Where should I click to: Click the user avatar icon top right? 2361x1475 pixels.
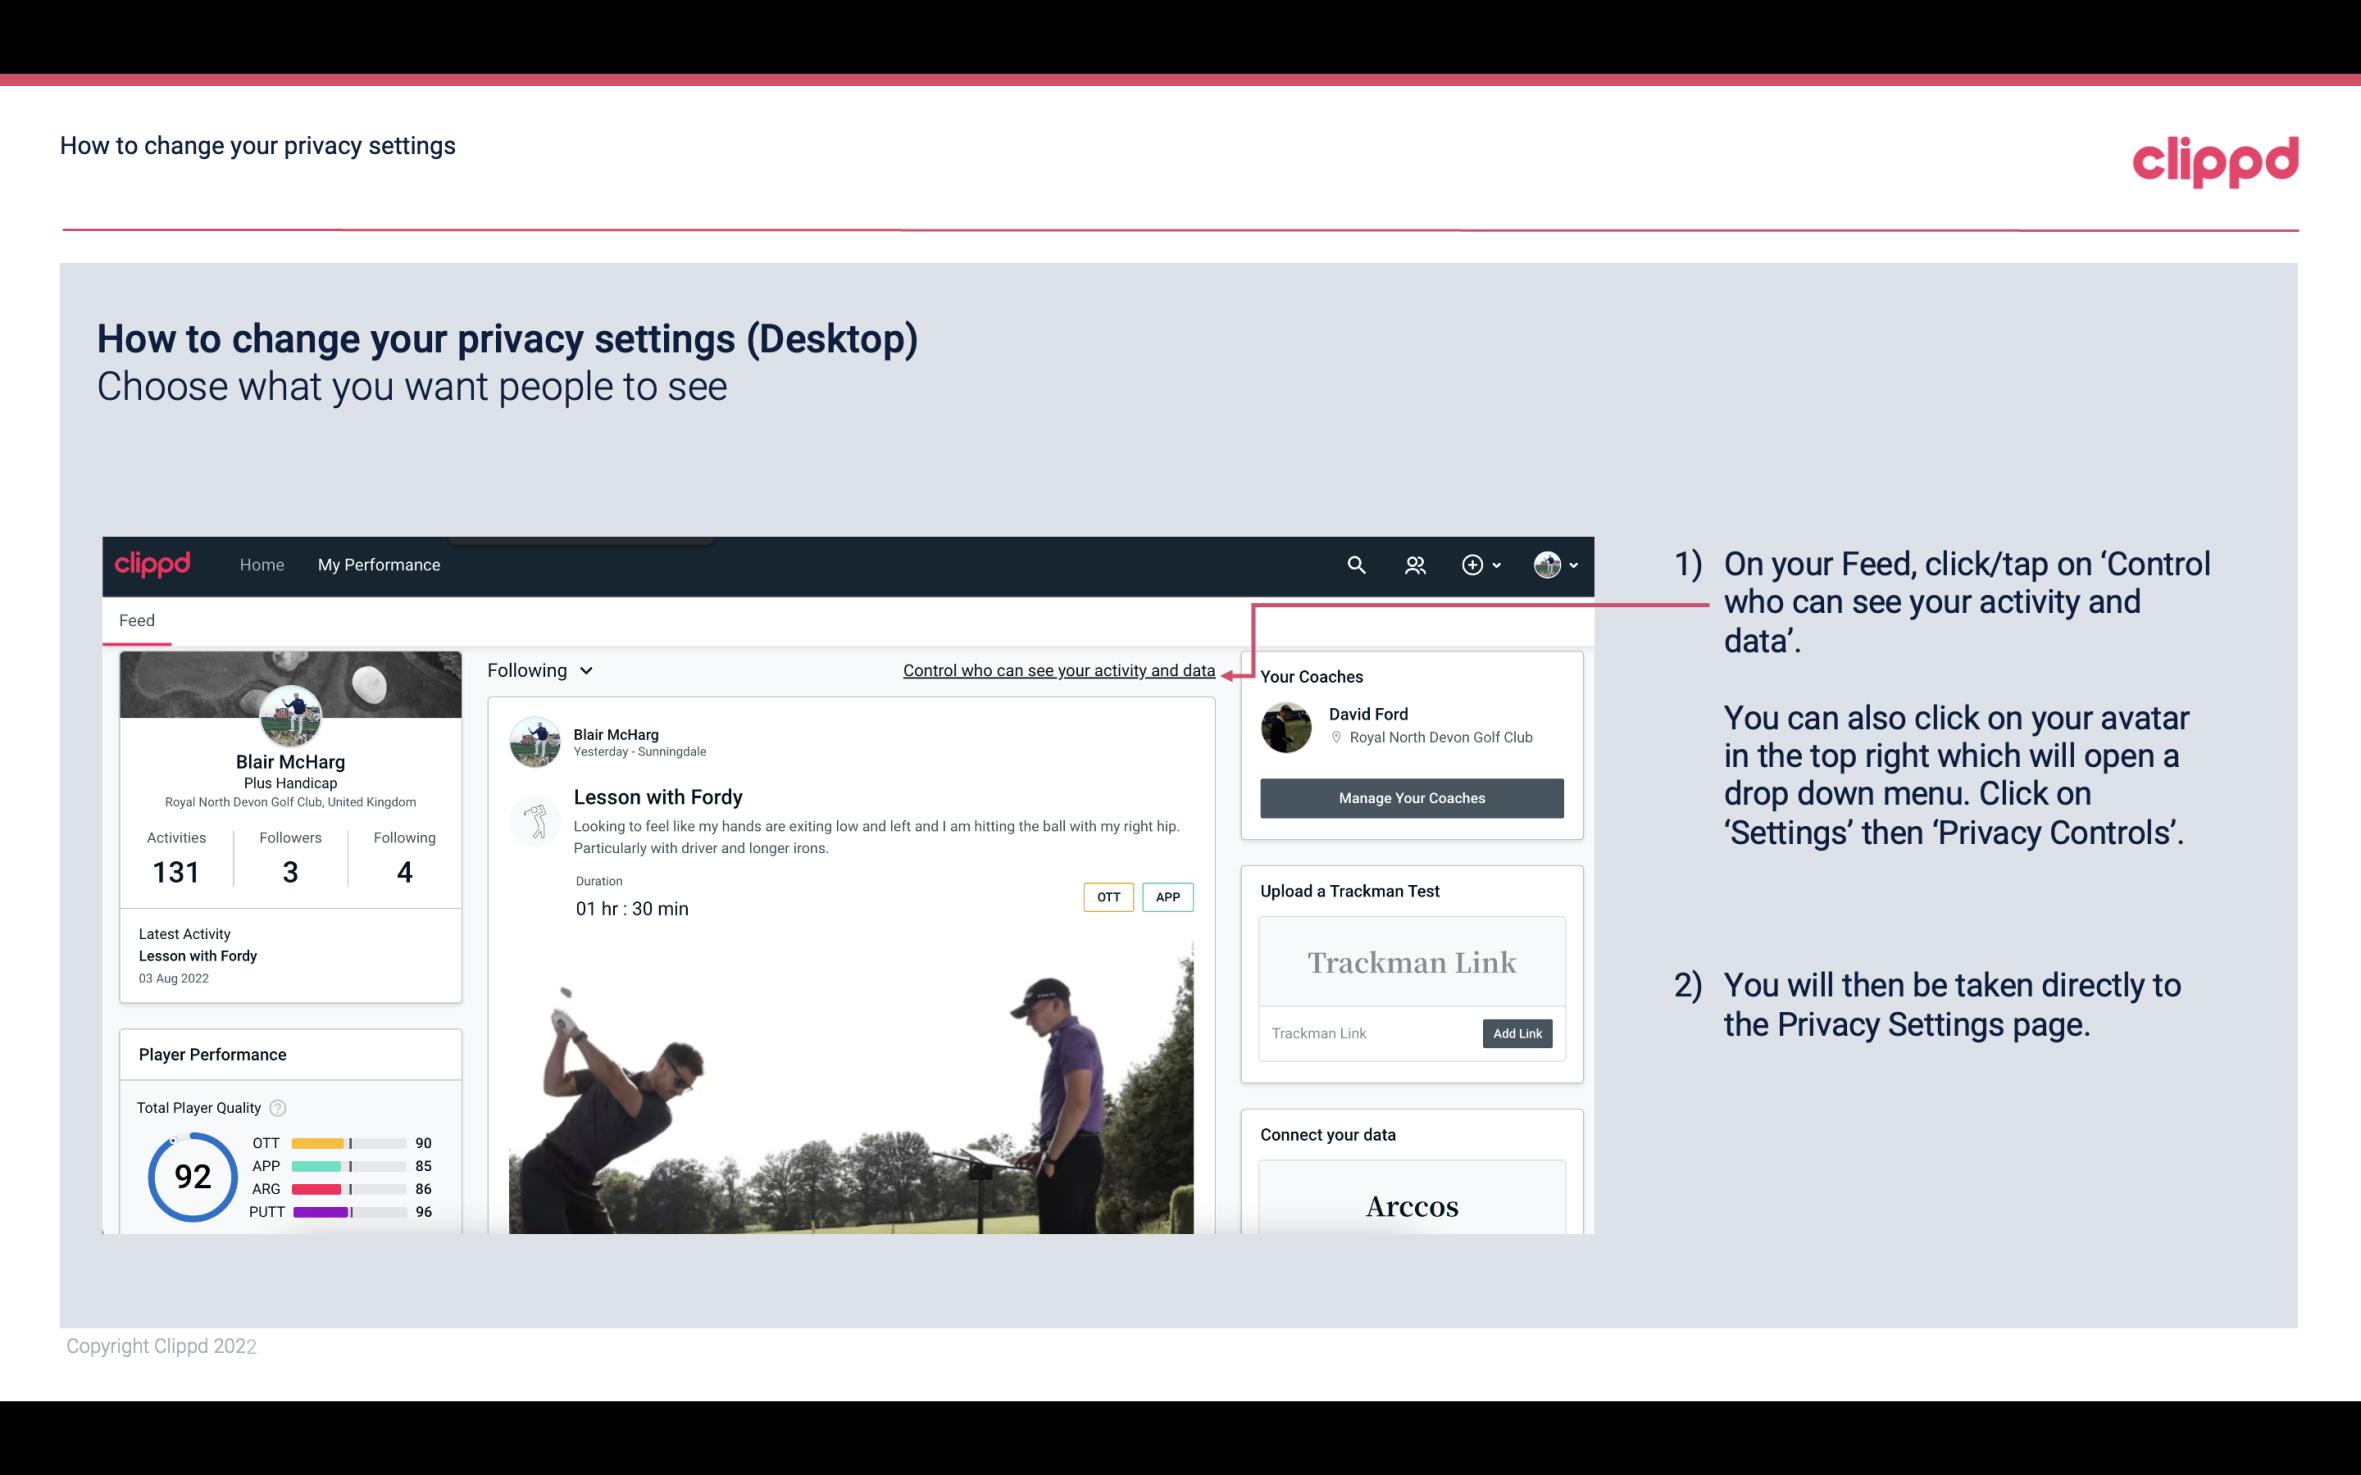click(1546, 564)
